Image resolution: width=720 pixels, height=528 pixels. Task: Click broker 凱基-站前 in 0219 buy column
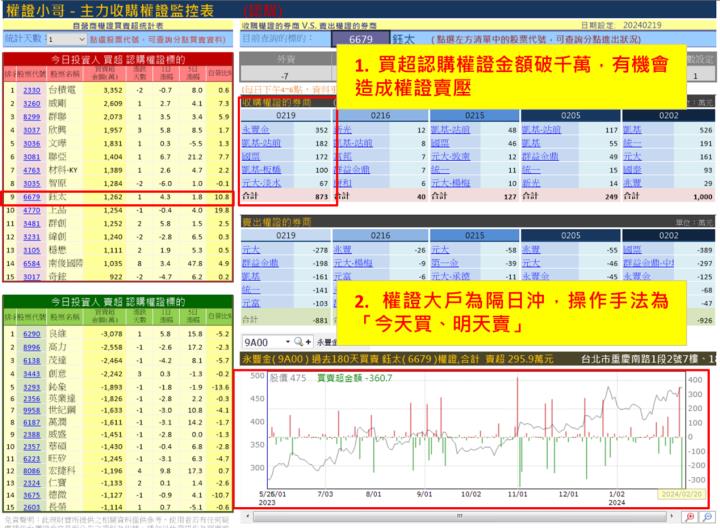[261, 143]
